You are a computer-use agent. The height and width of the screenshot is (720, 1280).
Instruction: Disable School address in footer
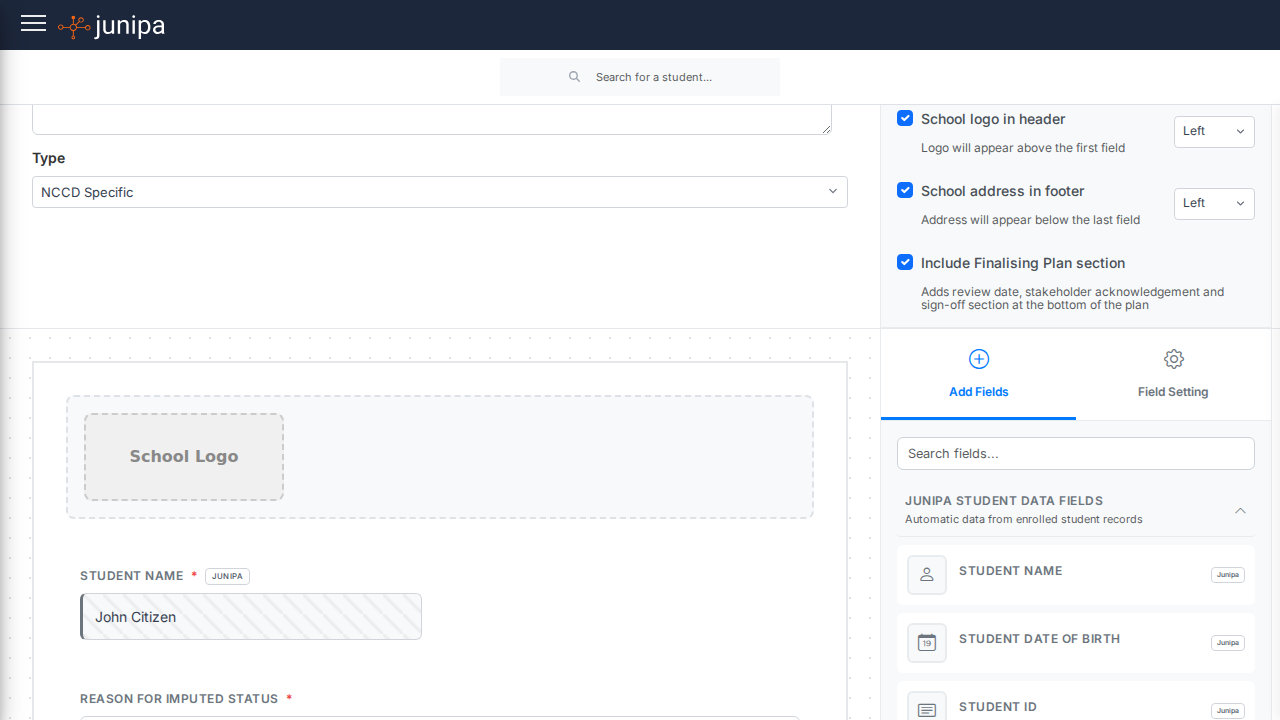point(905,190)
